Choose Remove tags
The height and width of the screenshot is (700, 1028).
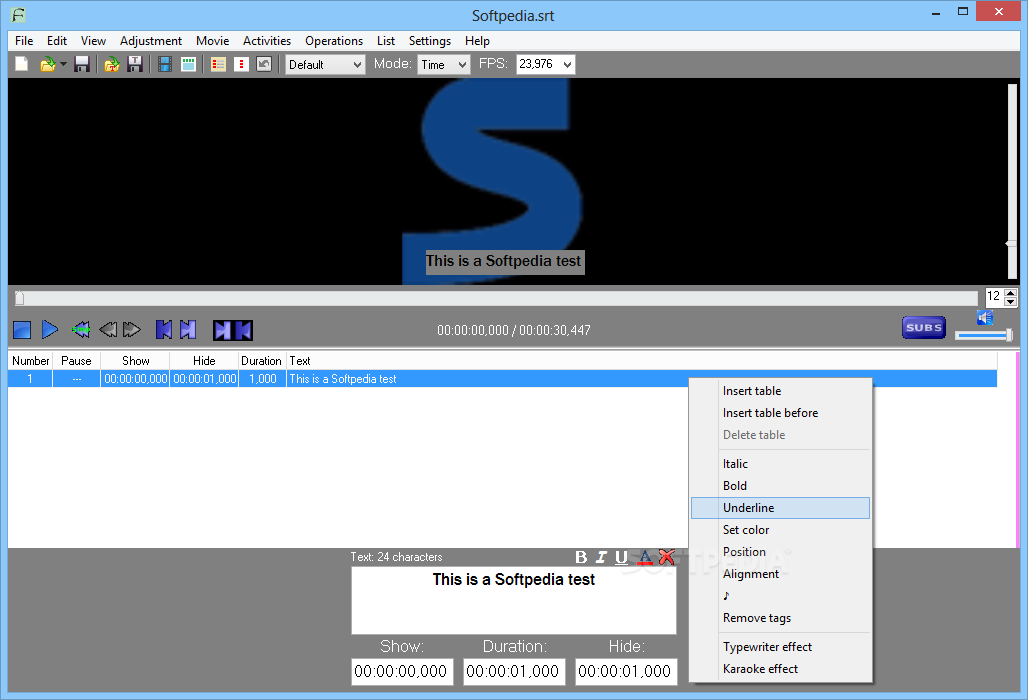(x=780, y=618)
